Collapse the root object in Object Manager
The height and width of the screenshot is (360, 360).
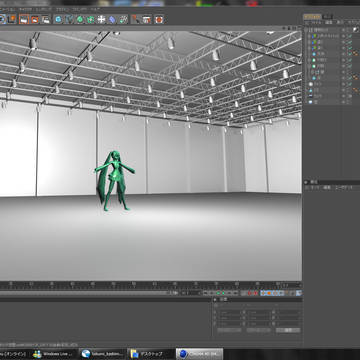306,30
